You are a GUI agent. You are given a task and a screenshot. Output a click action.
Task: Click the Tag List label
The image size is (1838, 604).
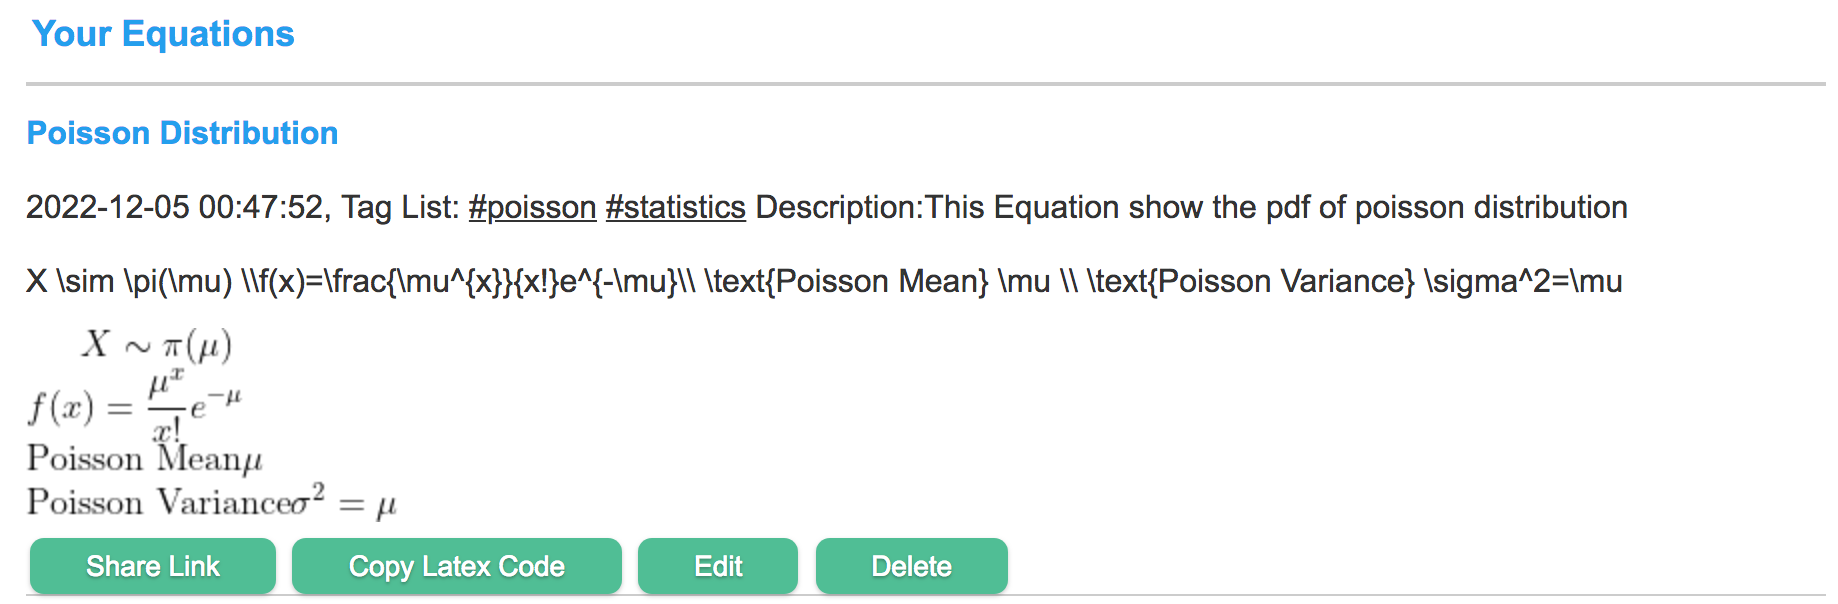pos(400,207)
